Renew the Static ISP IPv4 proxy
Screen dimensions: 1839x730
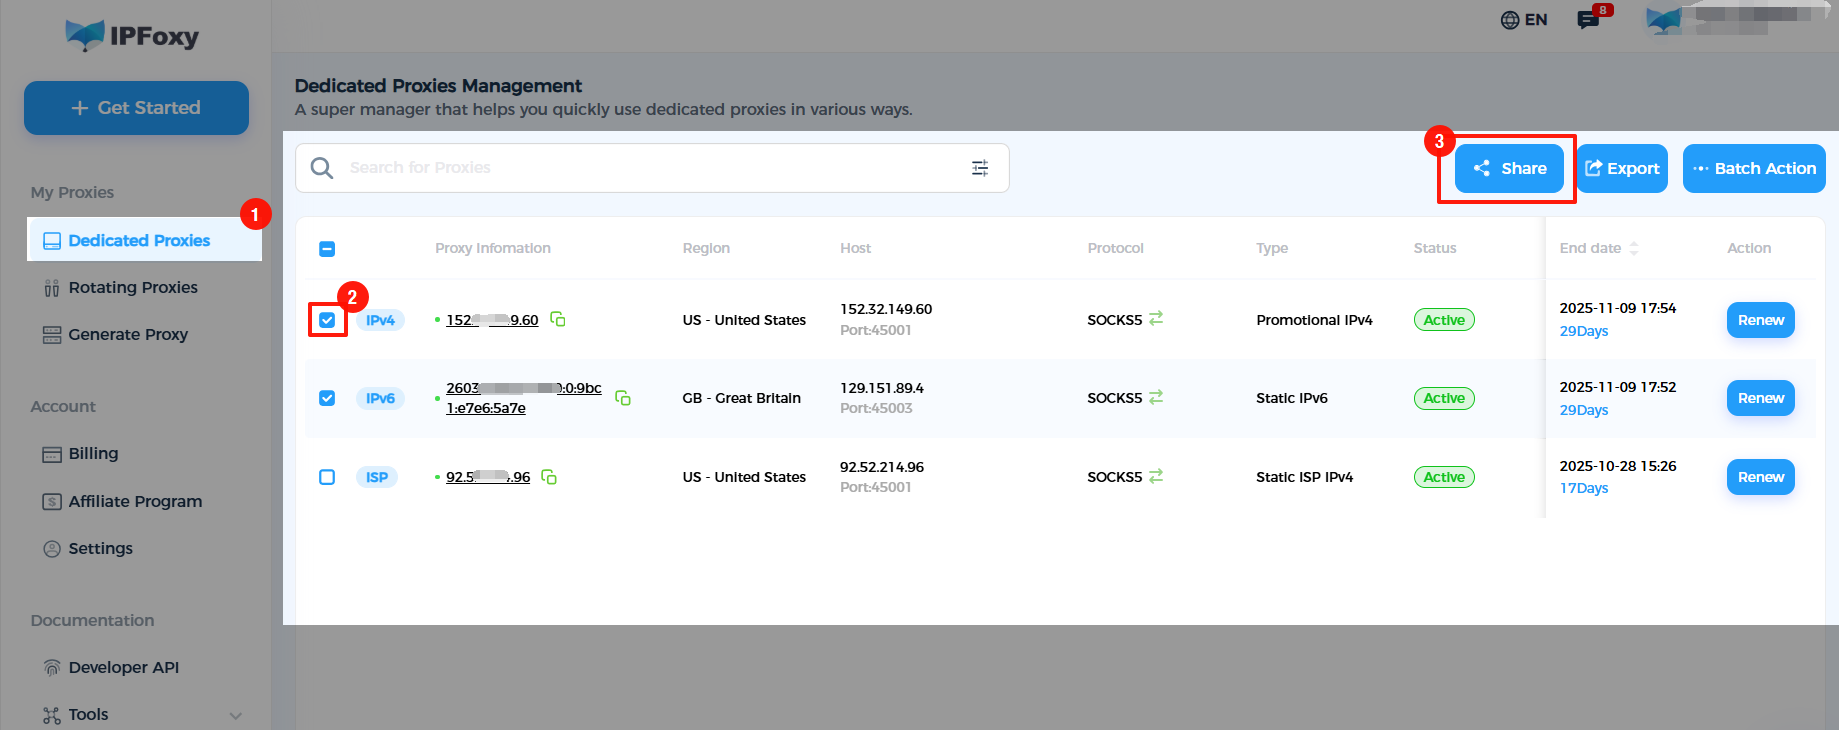coord(1760,477)
